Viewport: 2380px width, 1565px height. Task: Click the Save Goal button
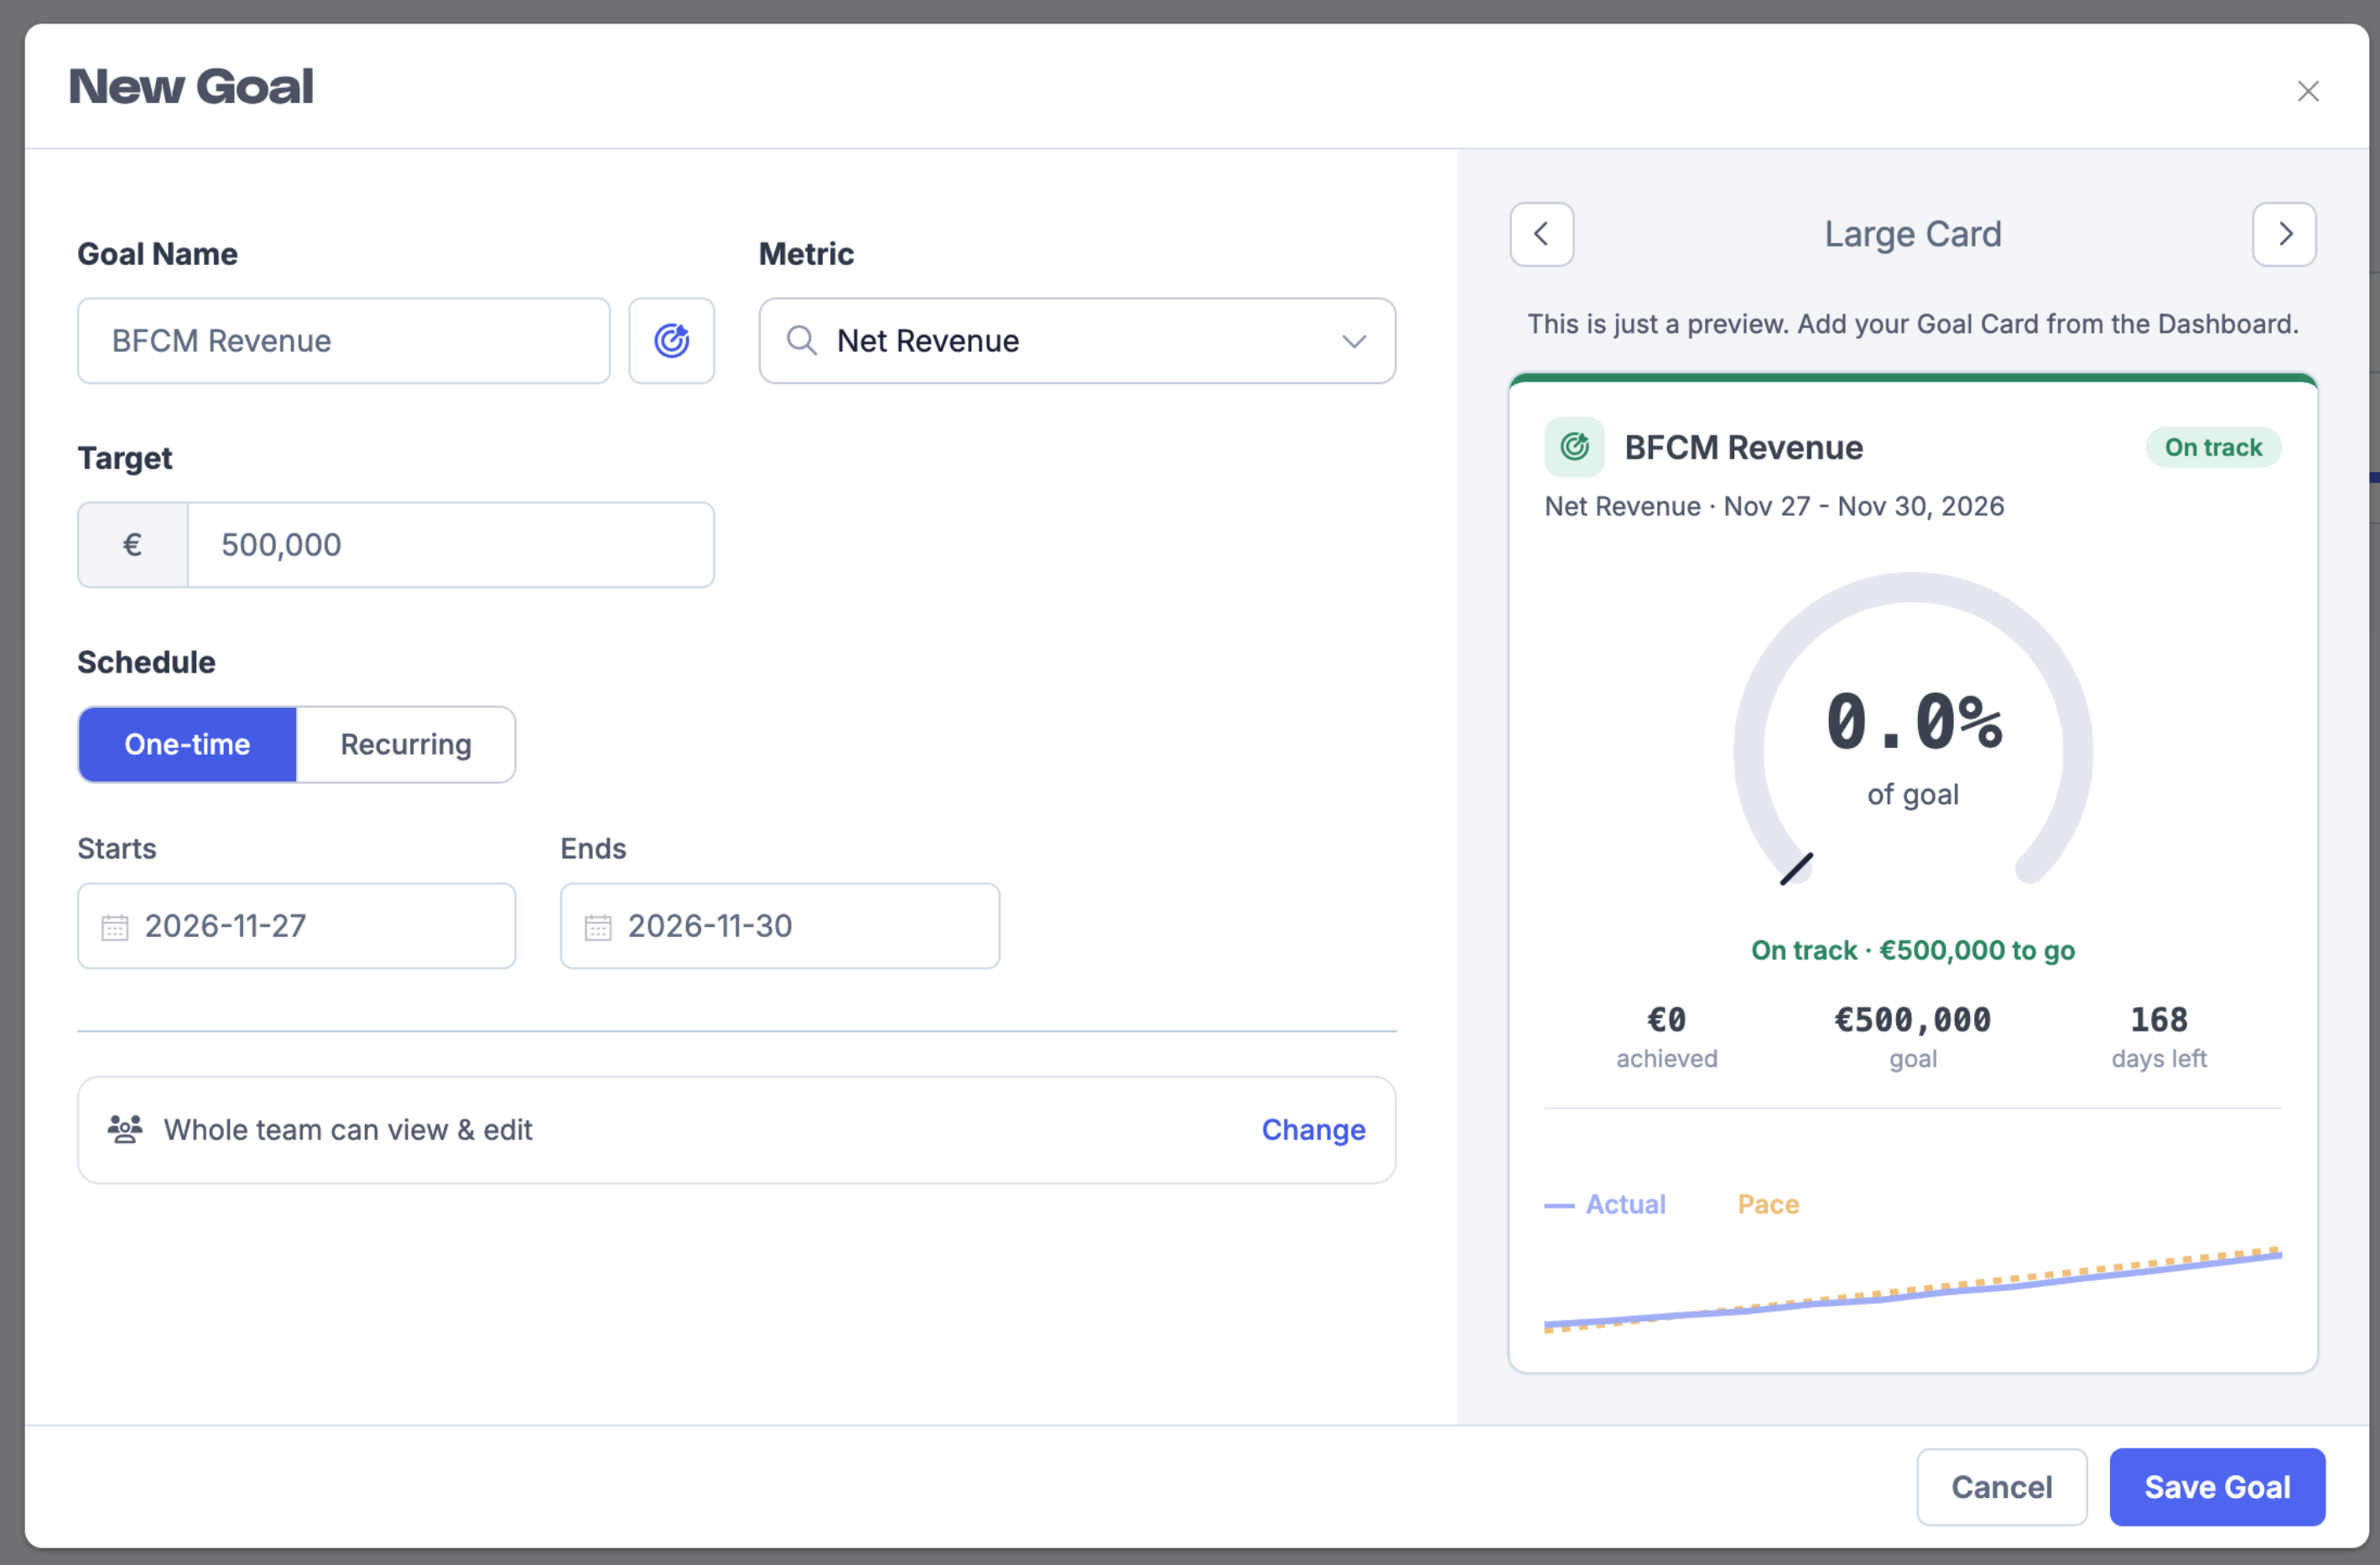click(x=2217, y=1487)
